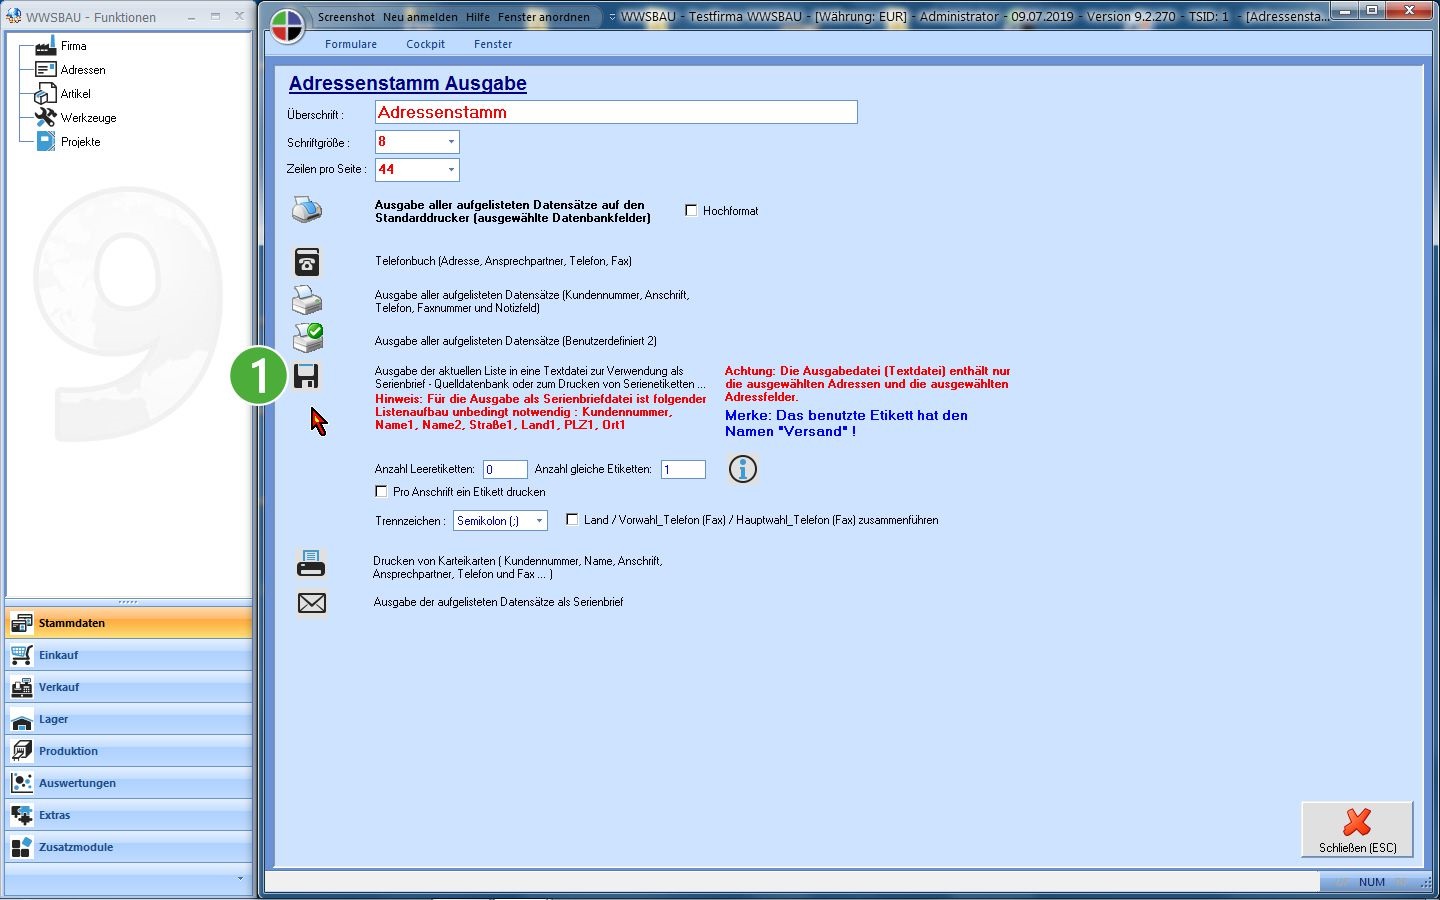Enable the Hochformat checkbox
The height and width of the screenshot is (900, 1440).
click(x=691, y=211)
